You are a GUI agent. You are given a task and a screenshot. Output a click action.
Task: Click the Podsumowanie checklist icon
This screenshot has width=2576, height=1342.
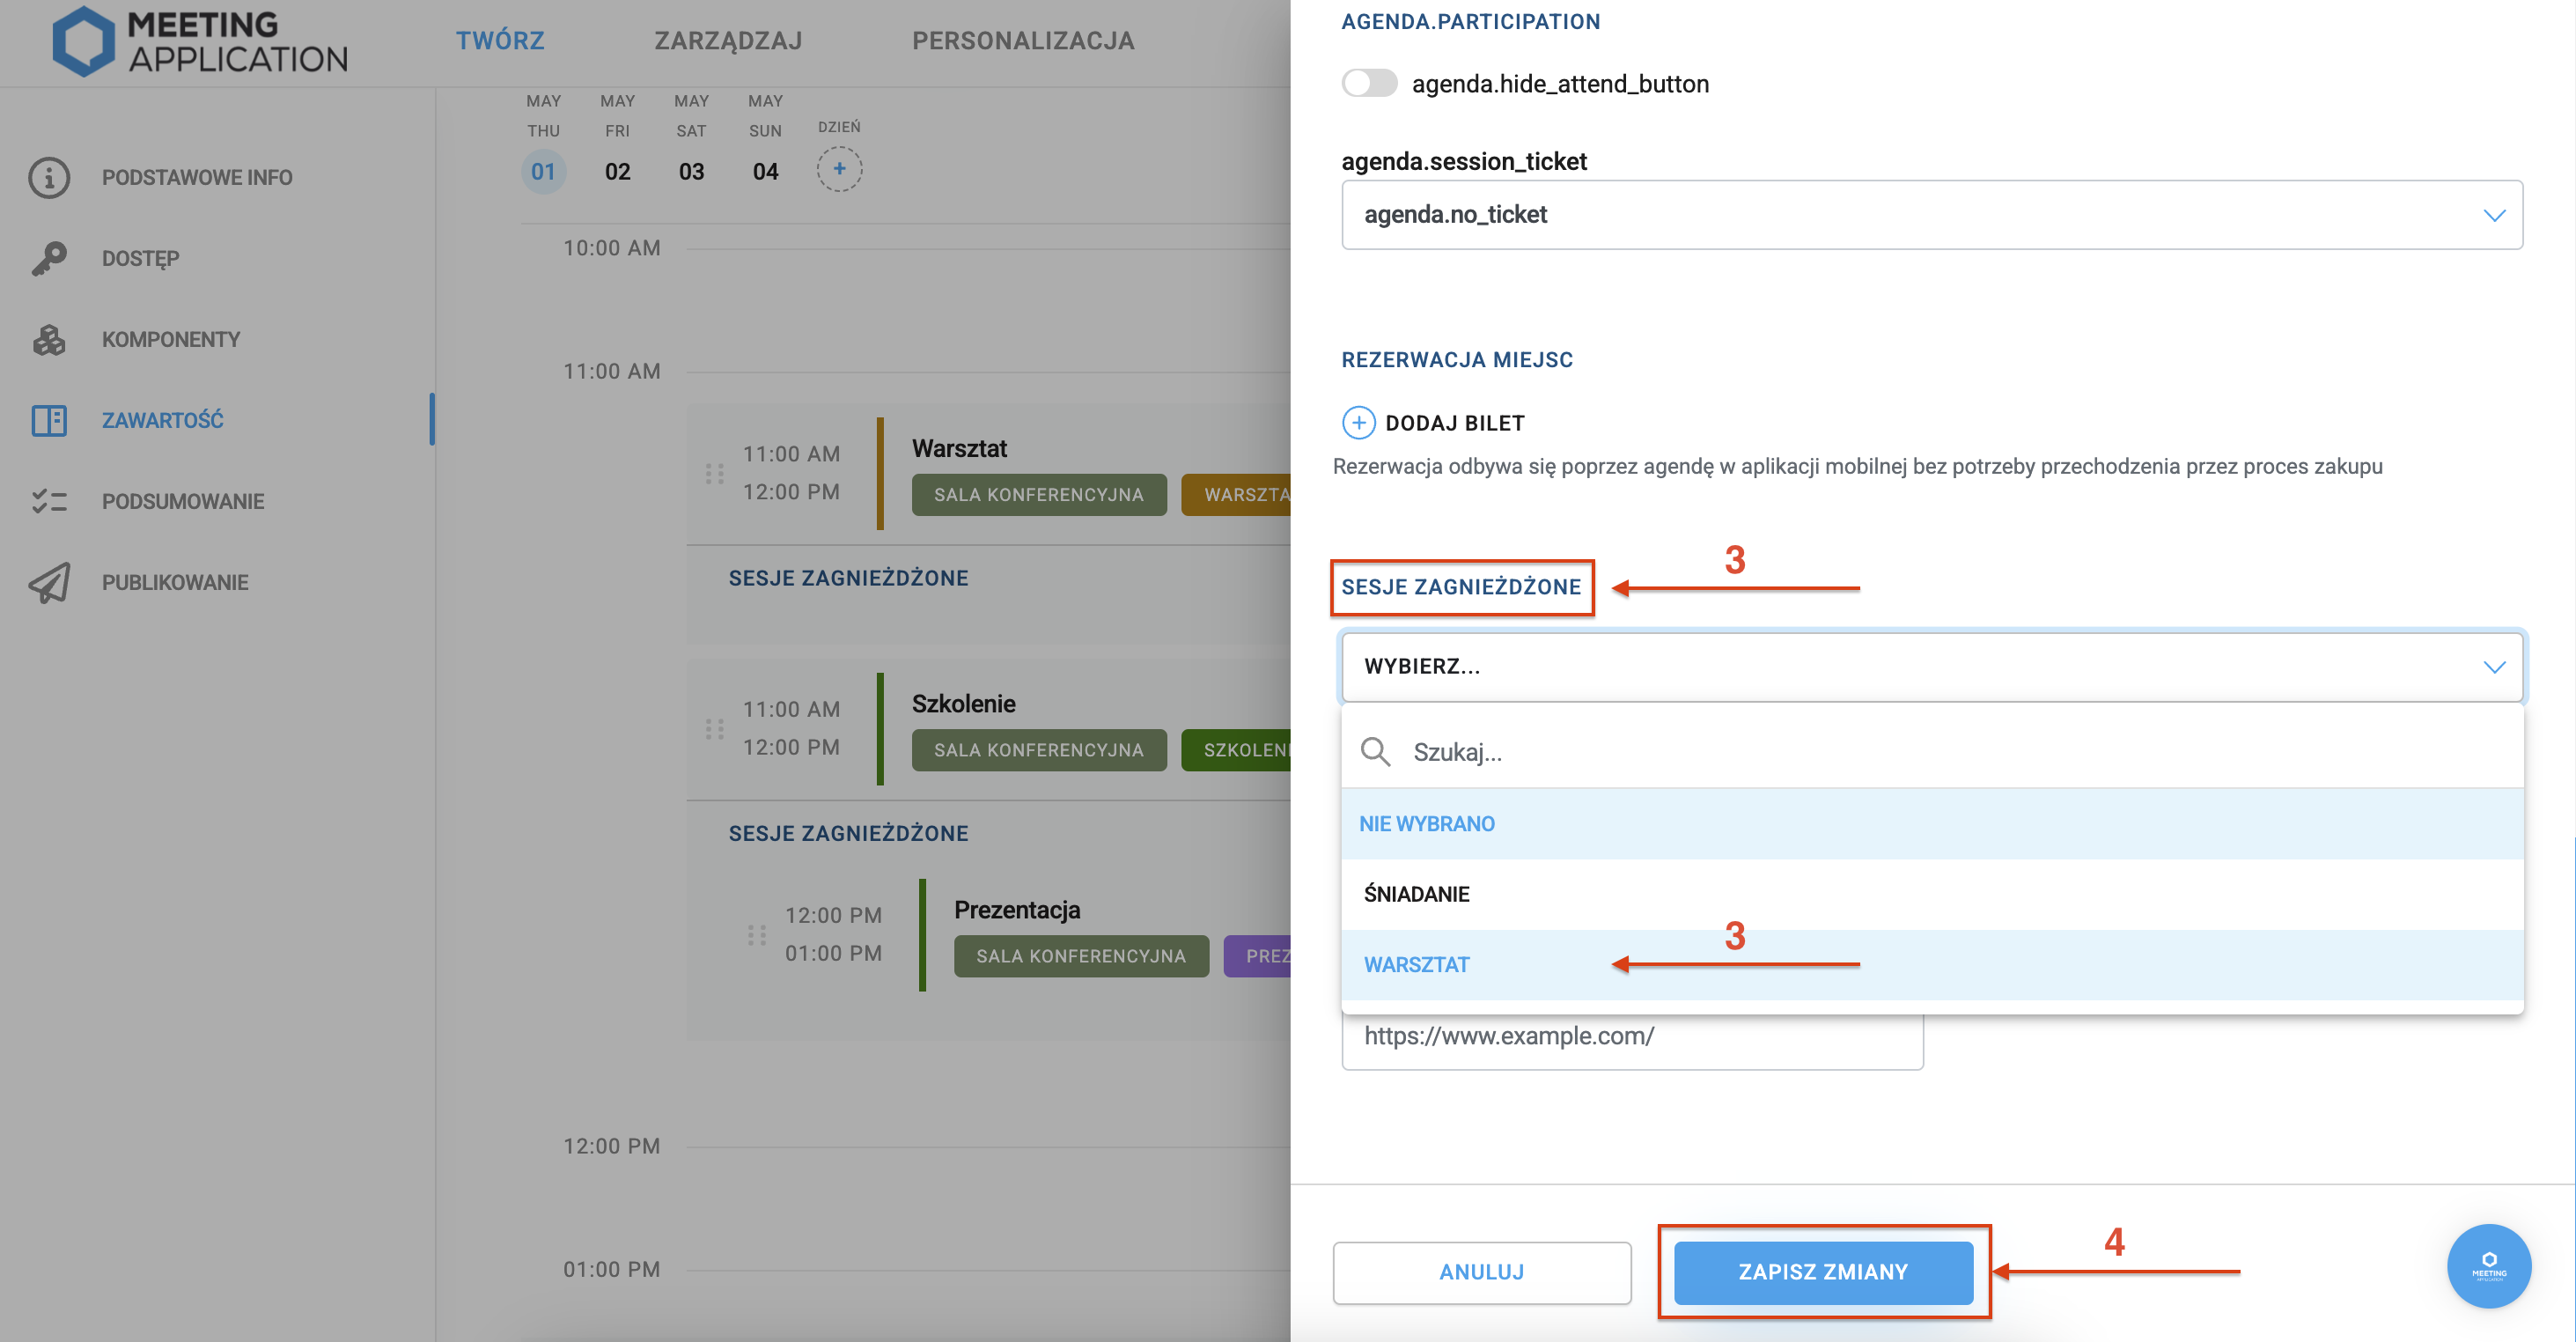pyautogui.click(x=49, y=501)
